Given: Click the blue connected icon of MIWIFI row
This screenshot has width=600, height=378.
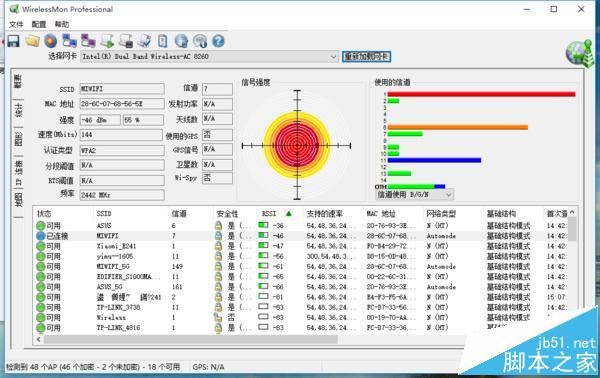Looking at the screenshot, I should click(41, 236).
